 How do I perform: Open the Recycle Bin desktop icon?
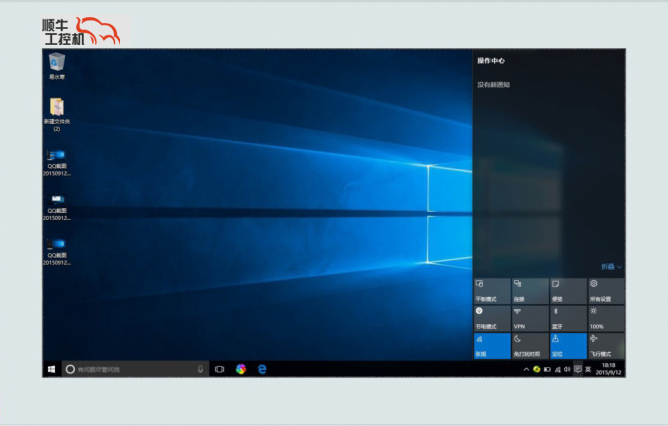(57, 66)
